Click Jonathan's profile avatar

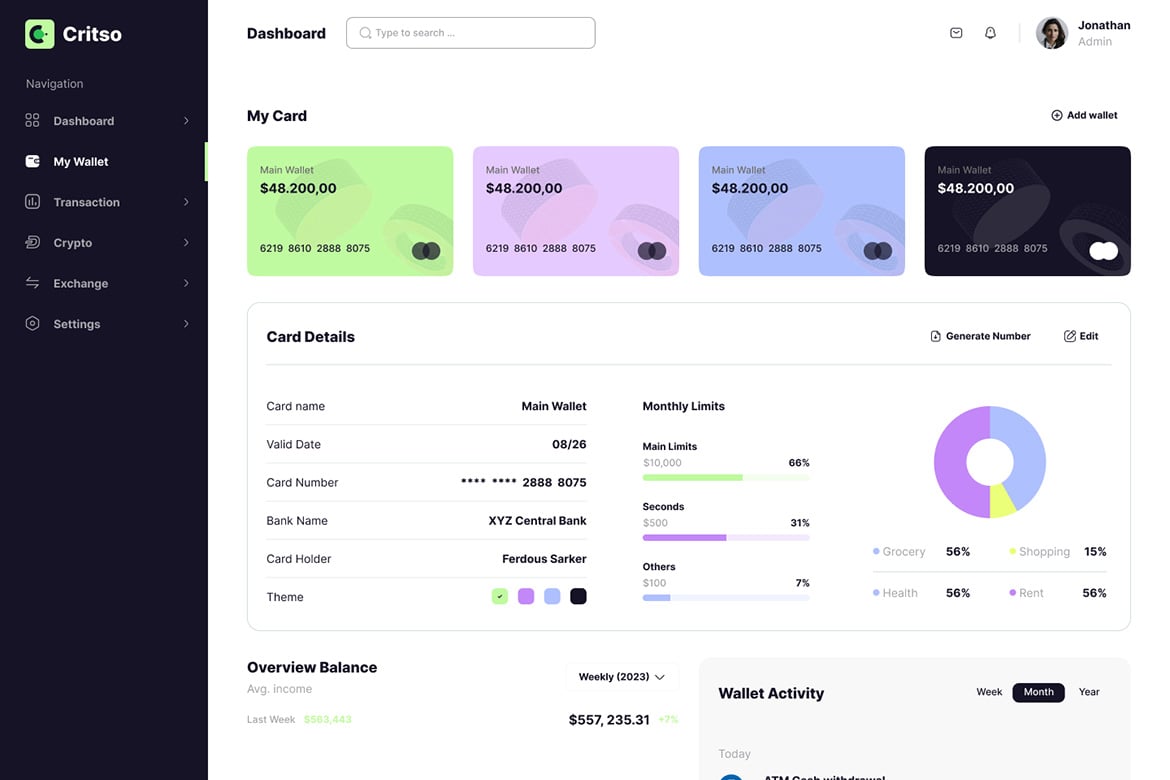point(1051,33)
